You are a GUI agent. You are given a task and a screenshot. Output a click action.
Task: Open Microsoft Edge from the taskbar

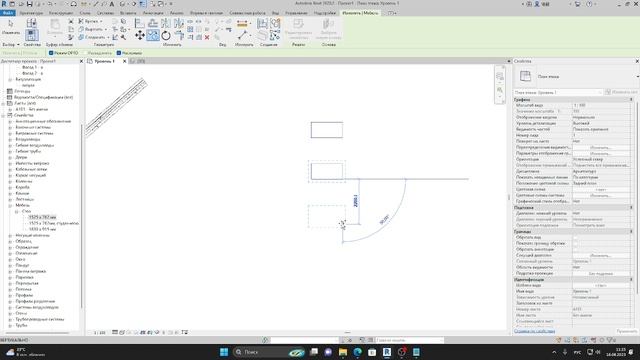tap(358, 352)
